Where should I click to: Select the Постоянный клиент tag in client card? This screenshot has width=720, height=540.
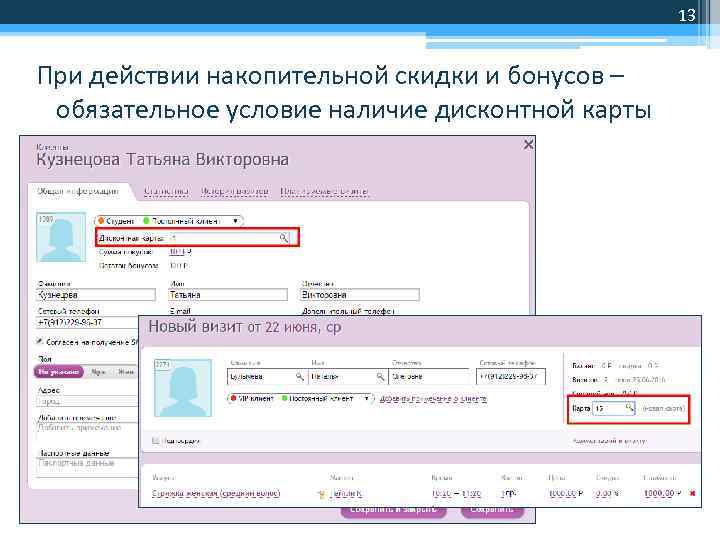pyautogui.click(x=182, y=221)
